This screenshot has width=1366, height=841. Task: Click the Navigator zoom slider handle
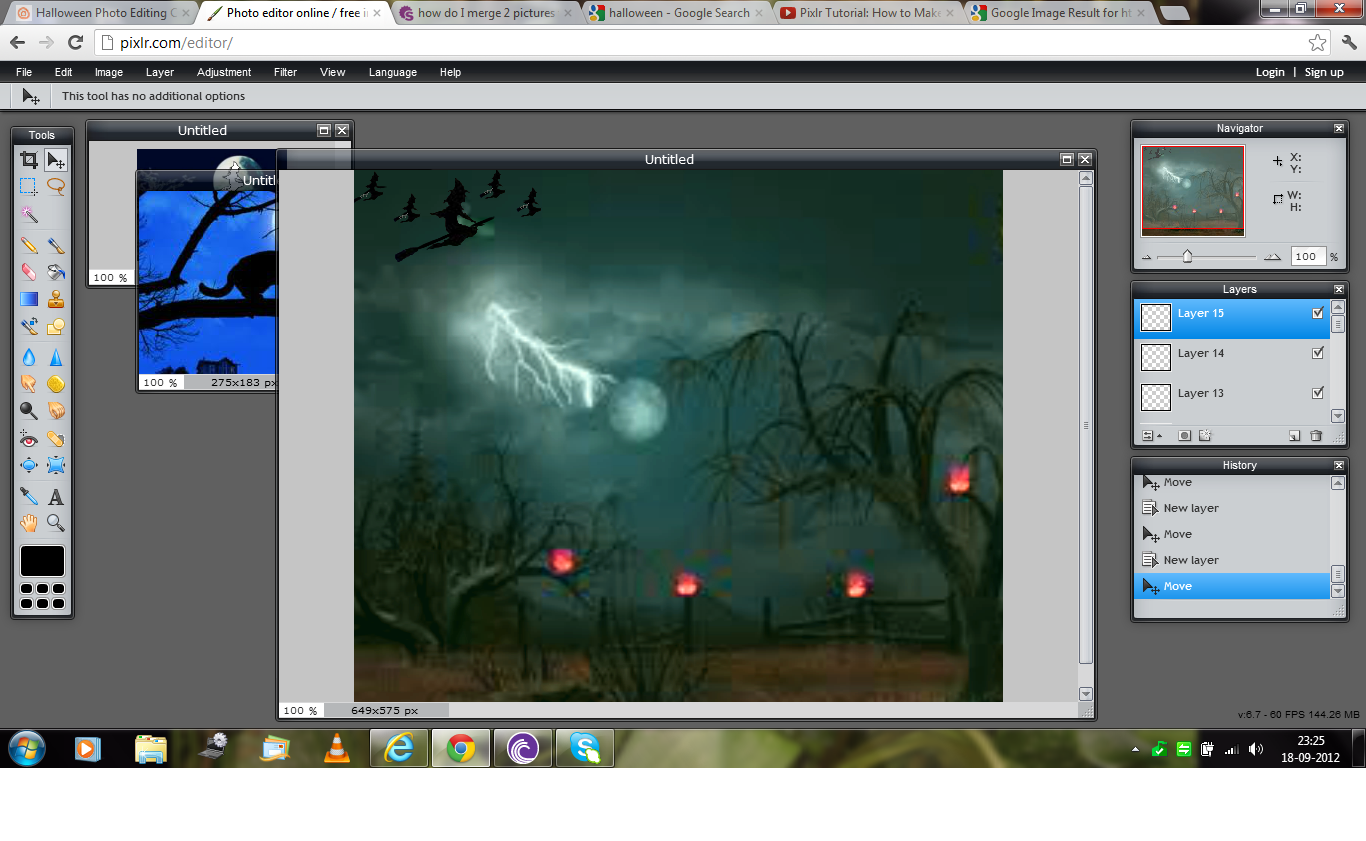tap(1187, 257)
